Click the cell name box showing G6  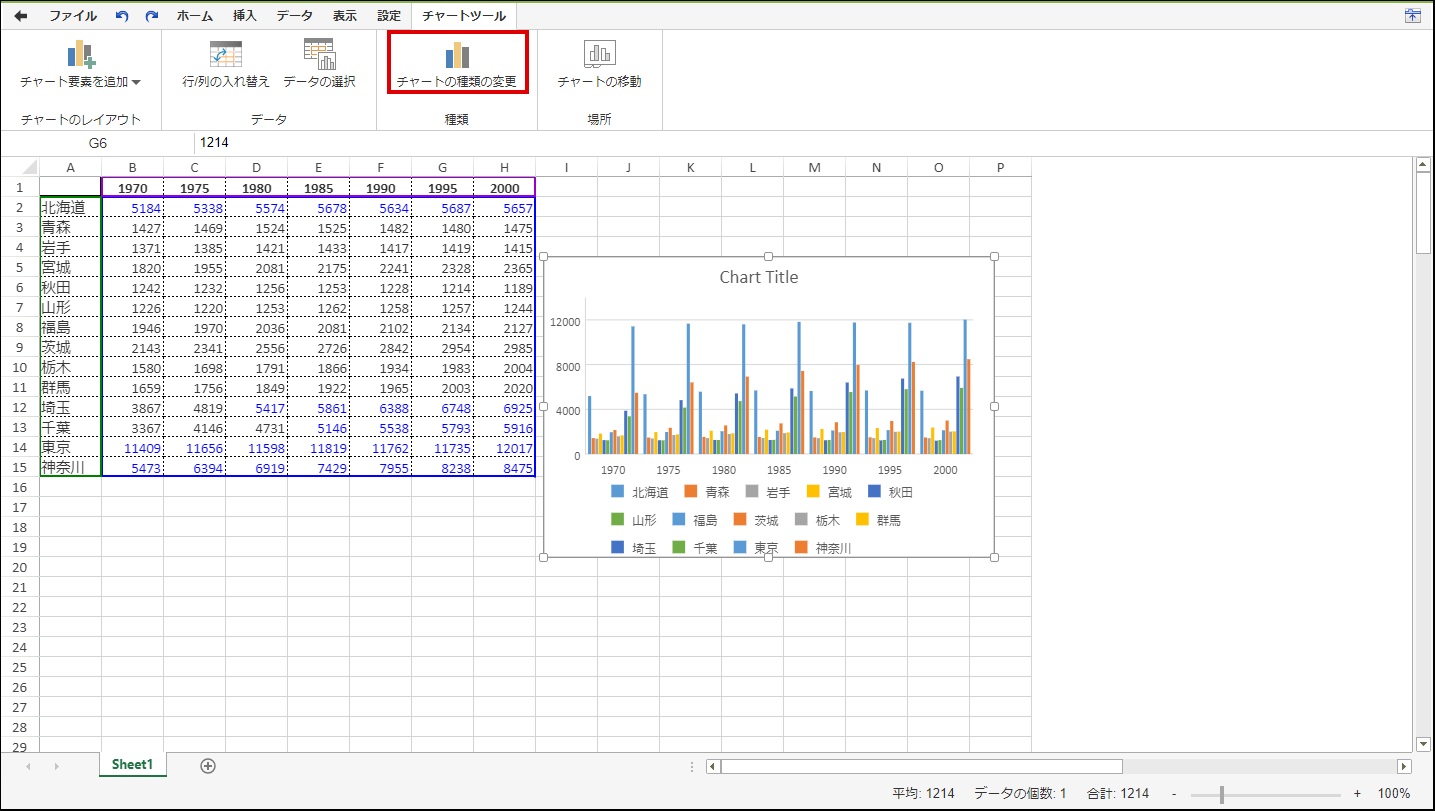pos(97,143)
